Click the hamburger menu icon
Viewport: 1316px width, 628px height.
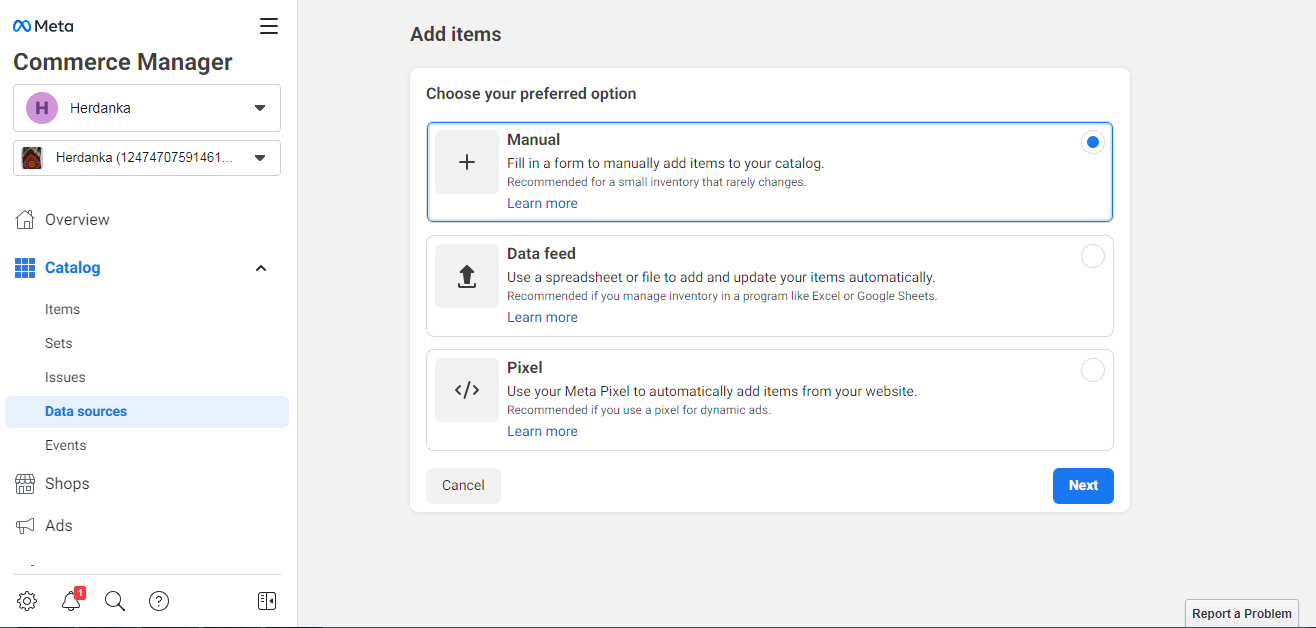[269, 26]
